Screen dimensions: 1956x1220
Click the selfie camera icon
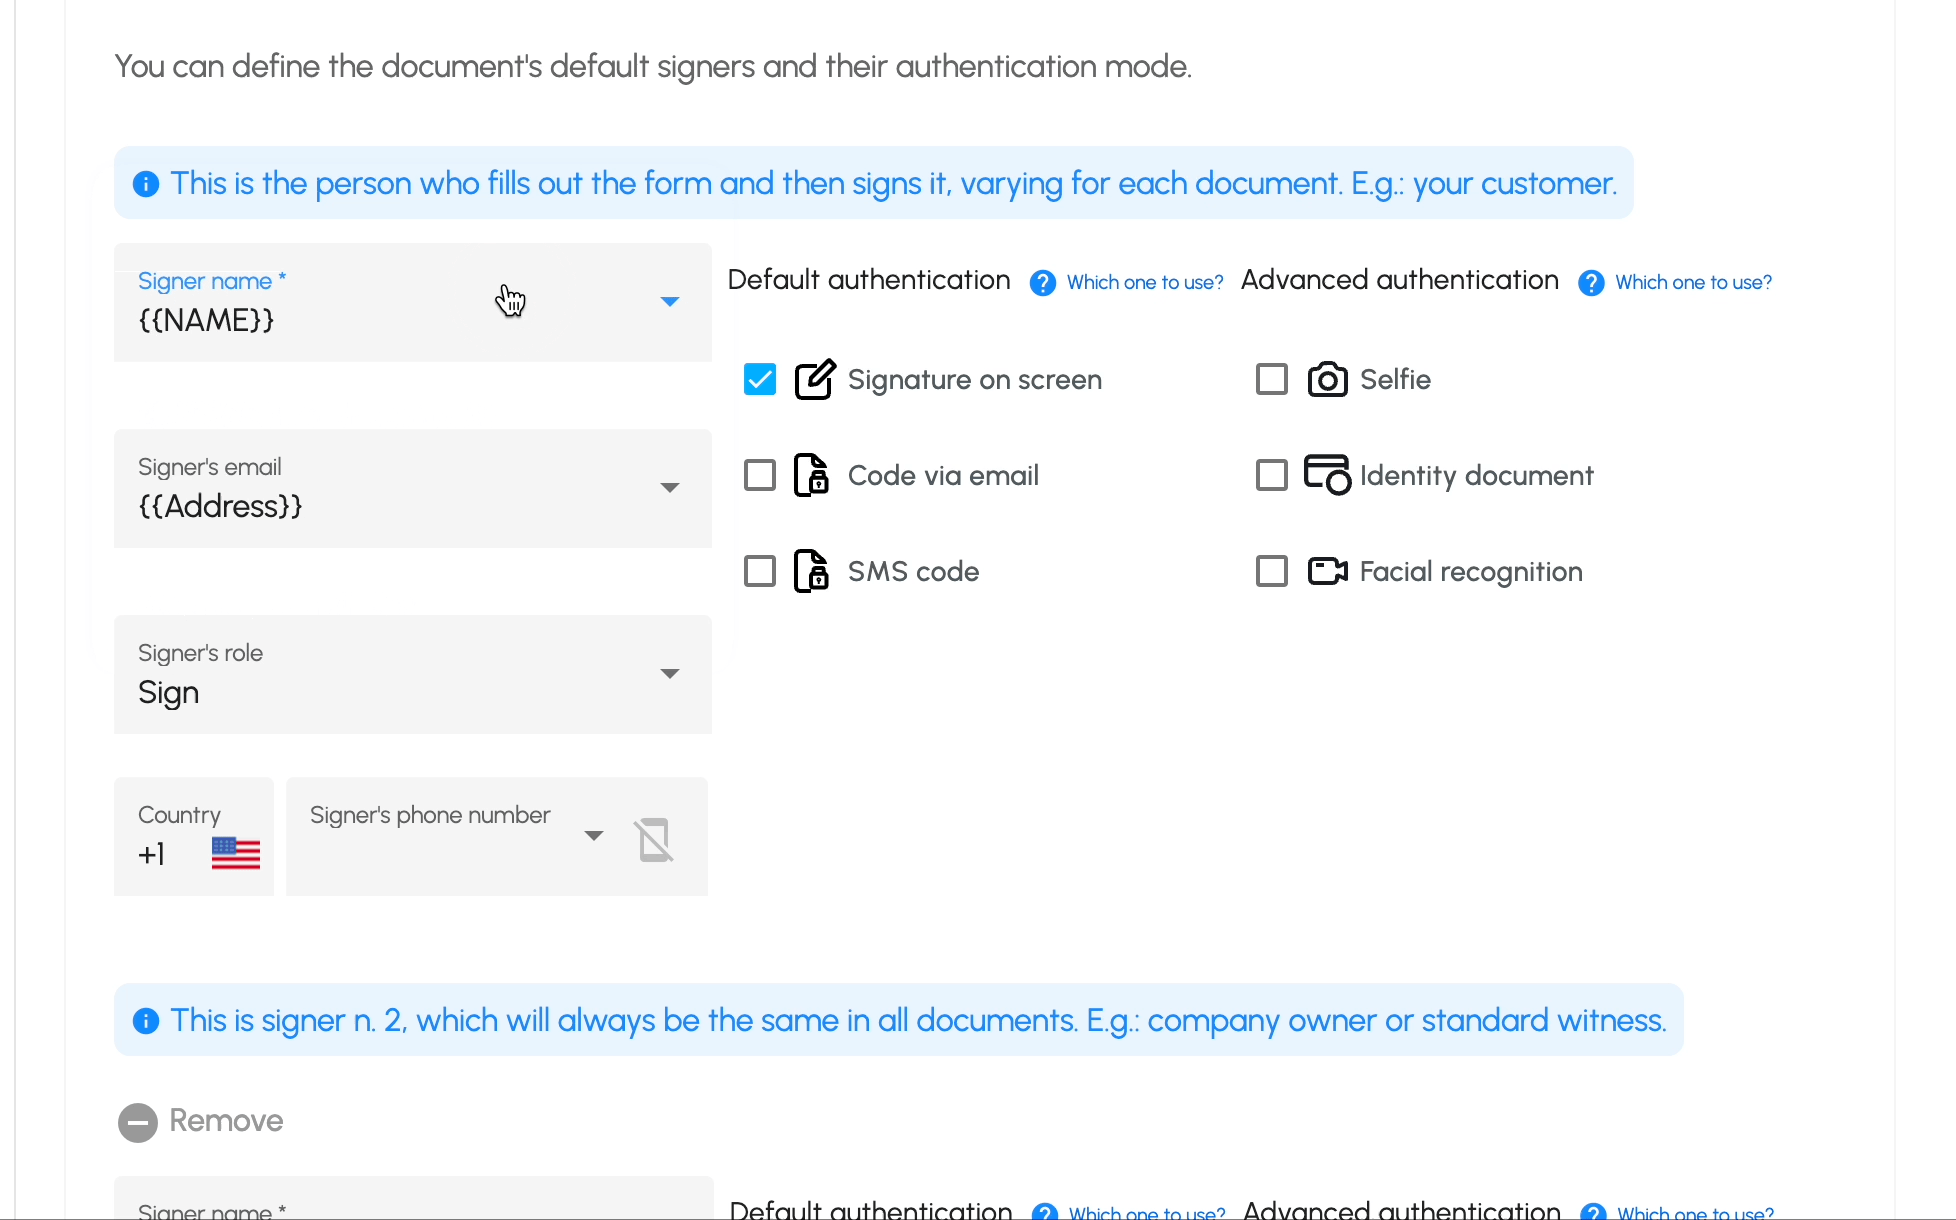click(1326, 379)
